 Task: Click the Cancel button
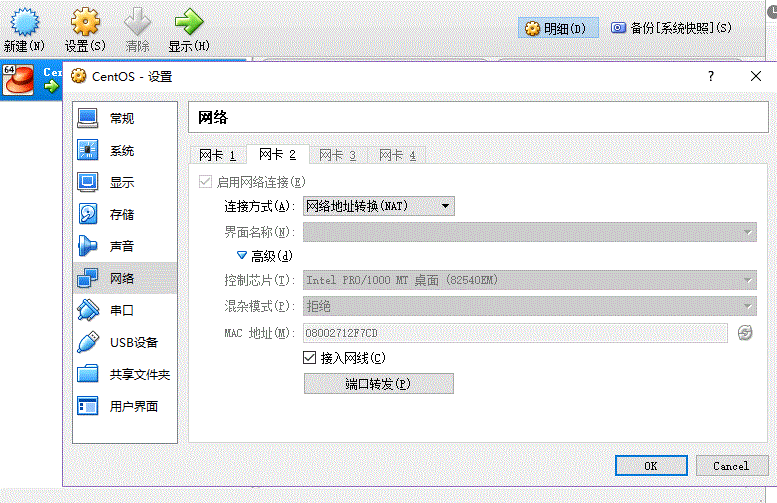point(732,466)
